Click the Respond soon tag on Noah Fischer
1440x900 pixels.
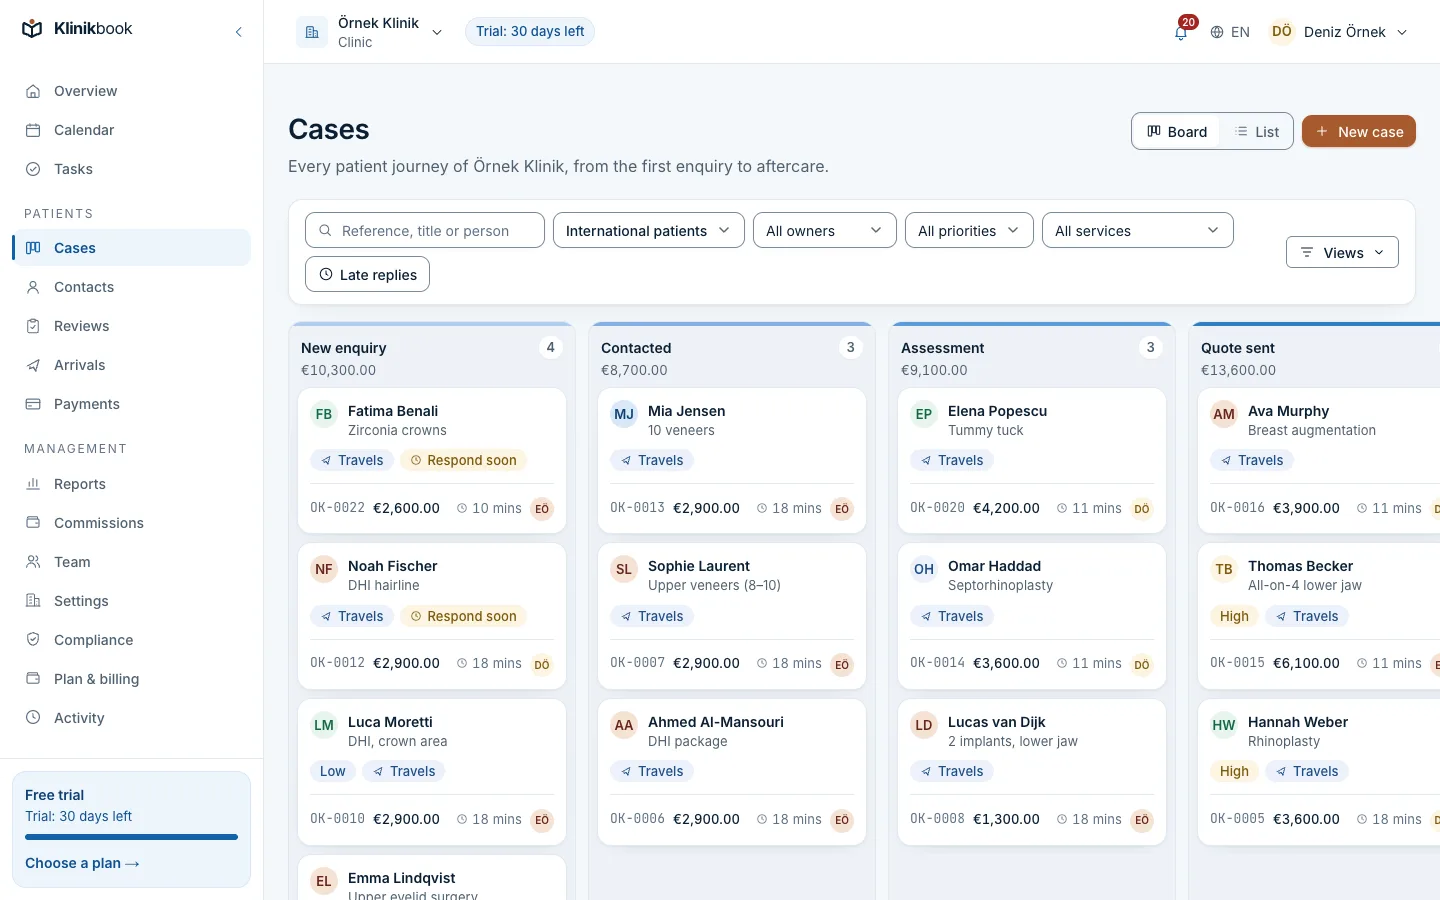(x=464, y=616)
